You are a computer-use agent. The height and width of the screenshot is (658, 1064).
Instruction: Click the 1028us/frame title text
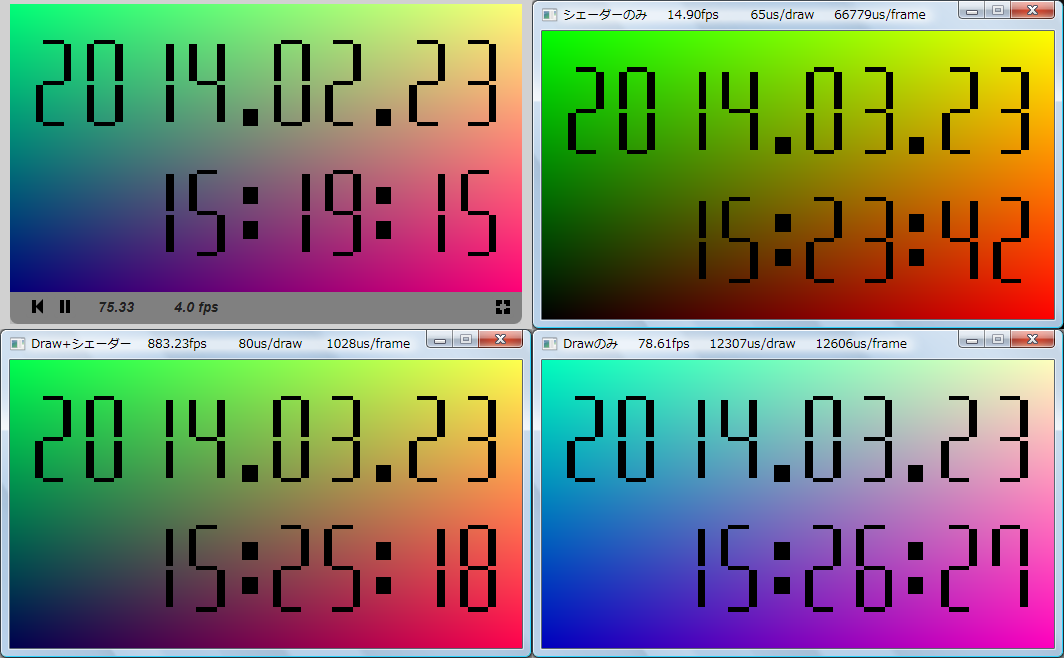pyautogui.click(x=368, y=344)
